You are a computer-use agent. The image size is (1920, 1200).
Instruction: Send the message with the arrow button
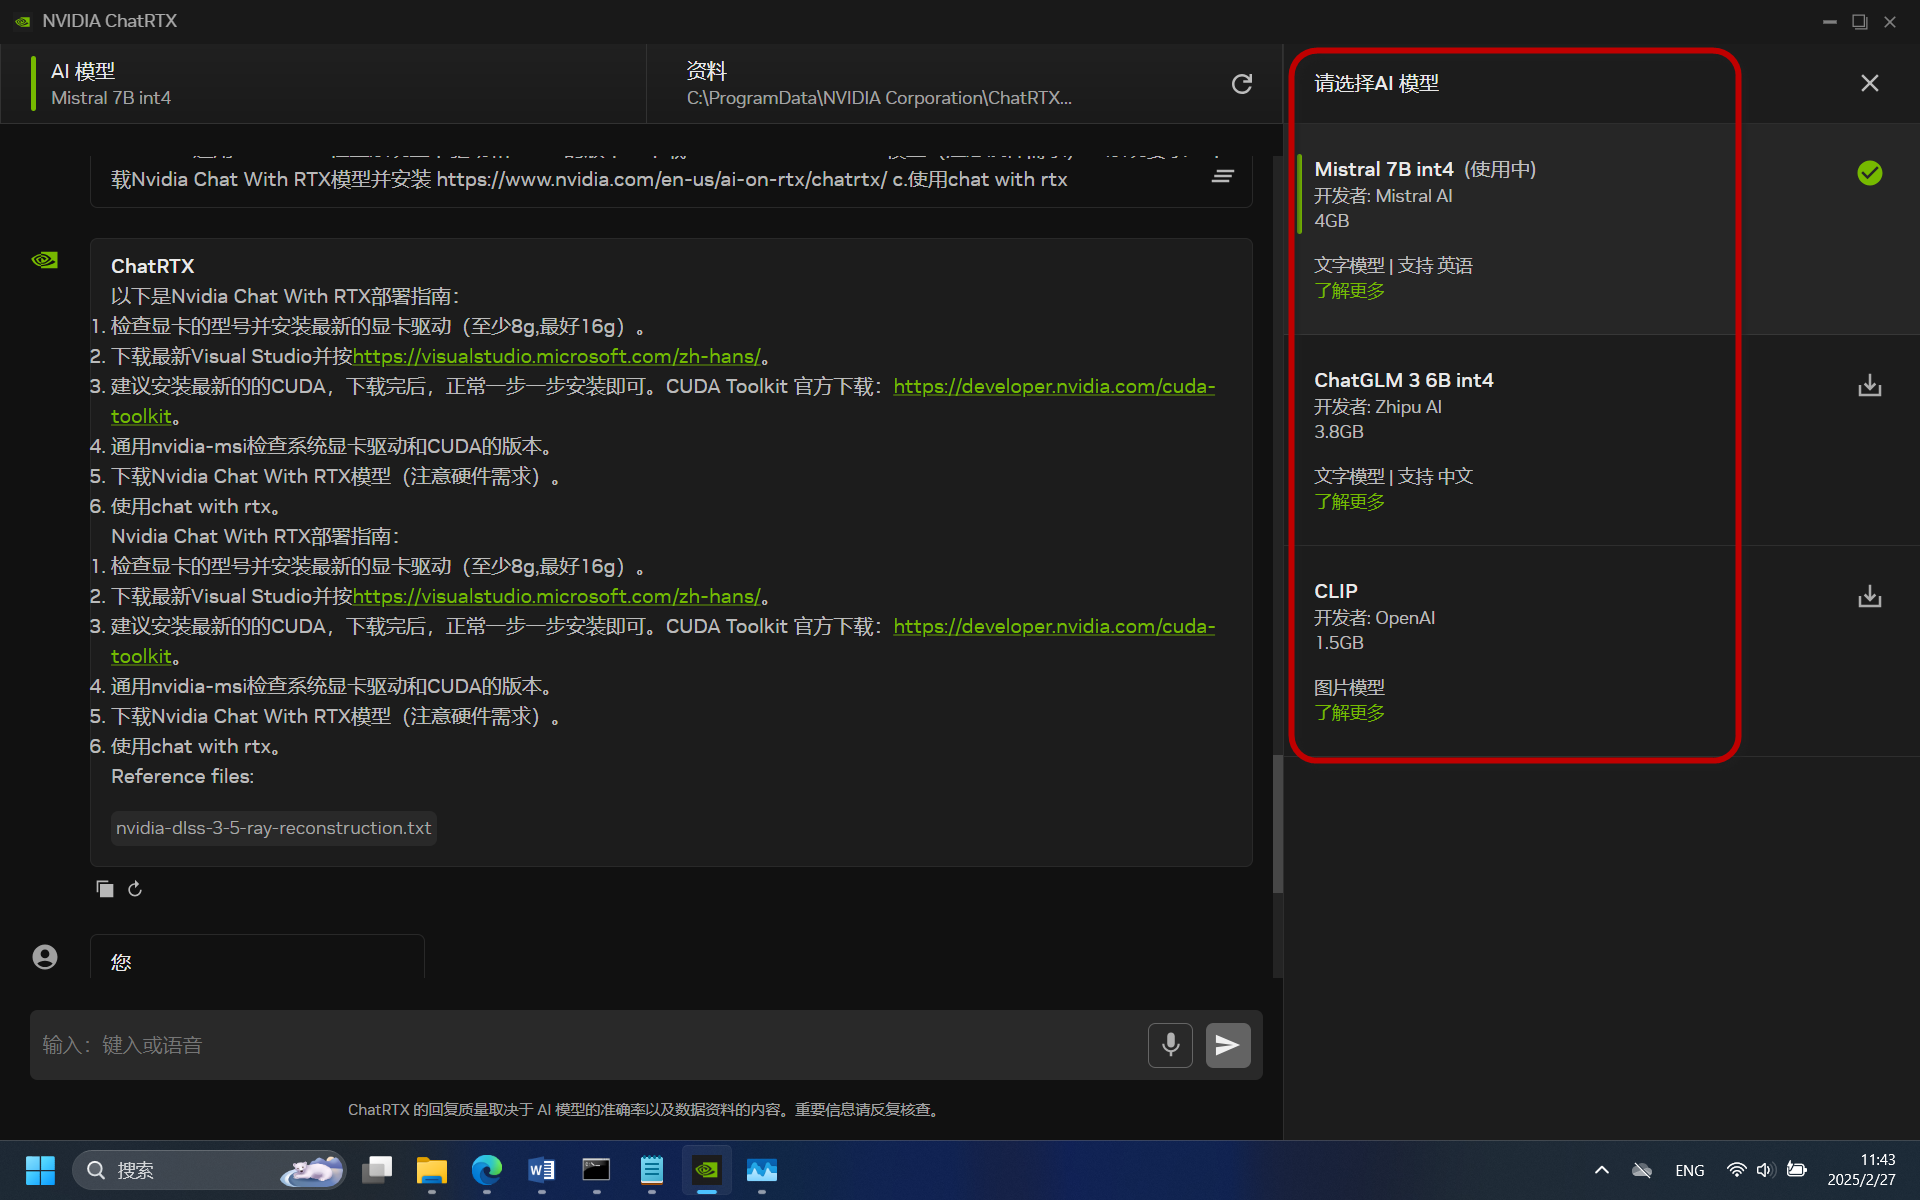[1228, 1045]
